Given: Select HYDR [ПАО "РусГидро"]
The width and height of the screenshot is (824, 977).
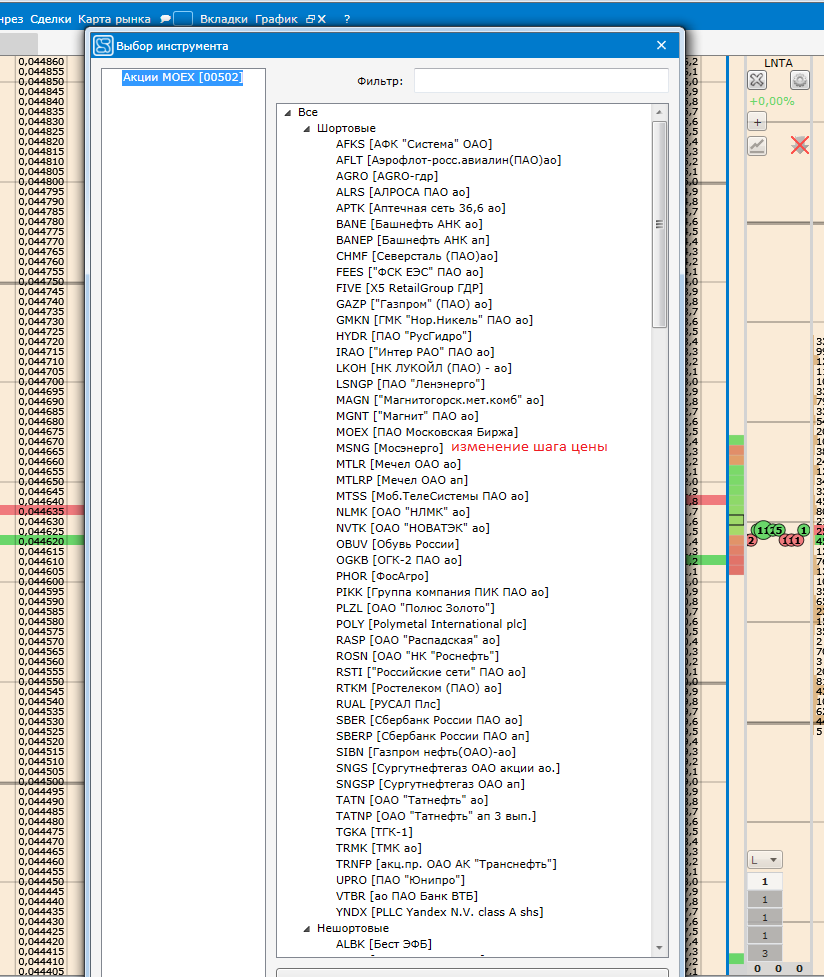Looking at the screenshot, I should point(404,336).
